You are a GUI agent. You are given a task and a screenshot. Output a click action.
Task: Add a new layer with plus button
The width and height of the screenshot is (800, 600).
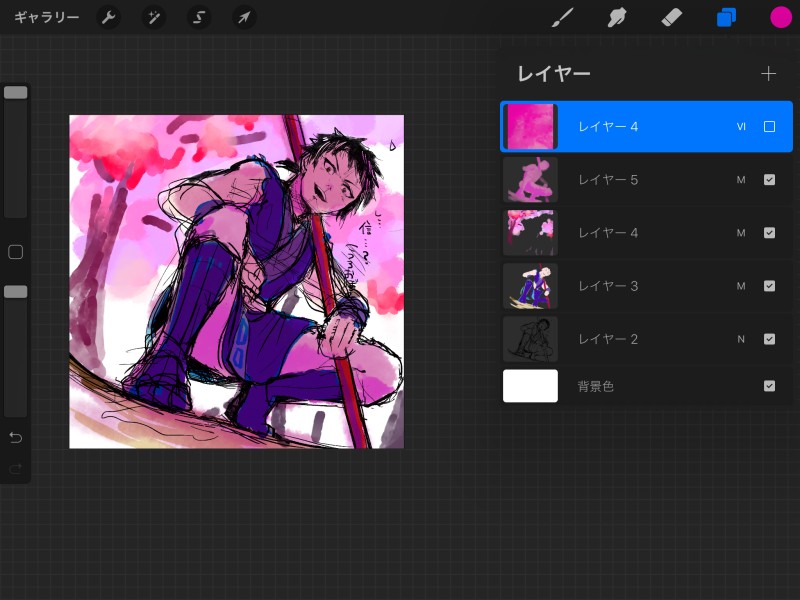tap(768, 74)
